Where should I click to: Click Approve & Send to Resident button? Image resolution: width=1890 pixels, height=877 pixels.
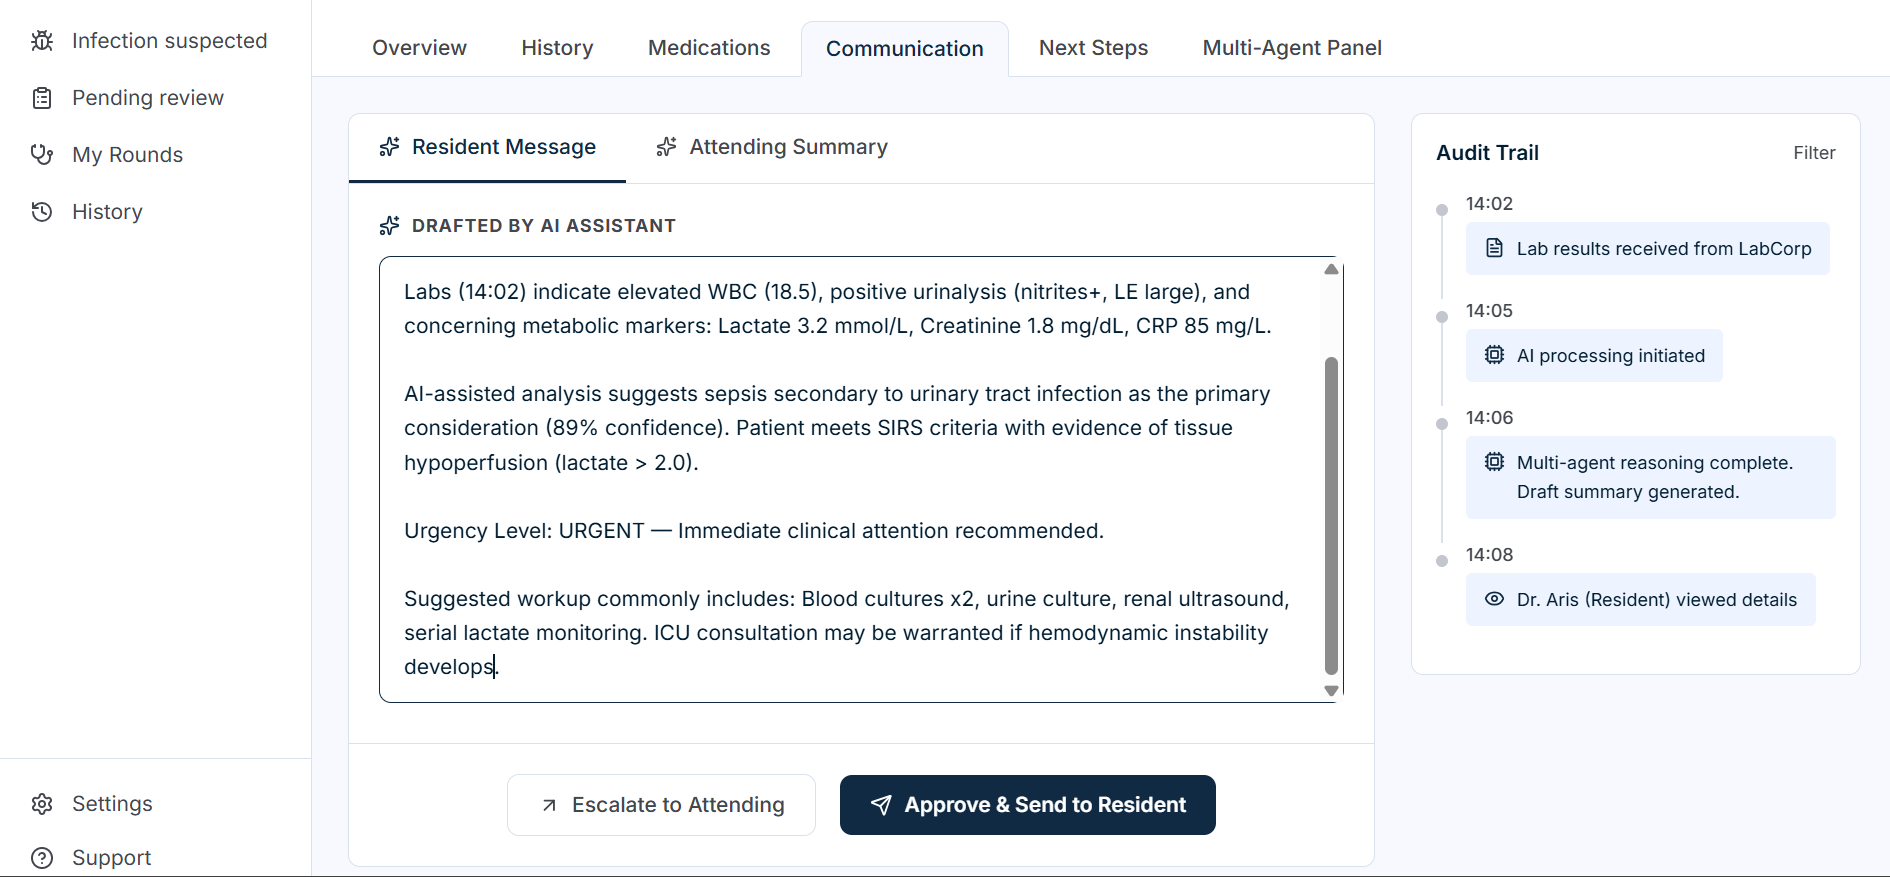click(1028, 805)
